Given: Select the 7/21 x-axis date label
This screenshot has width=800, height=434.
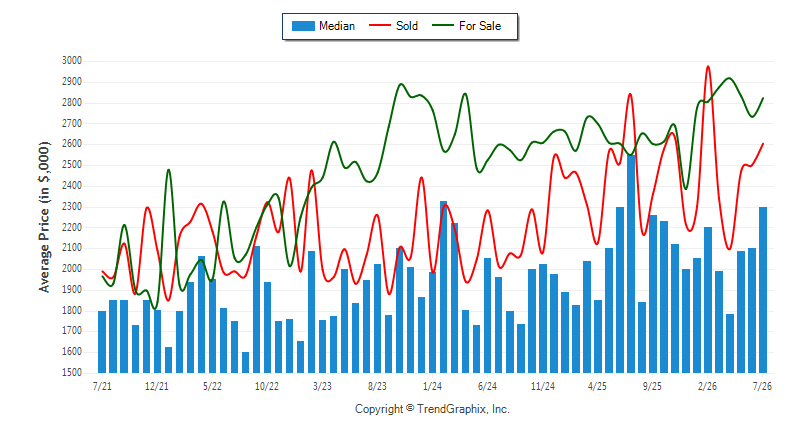Looking at the screenshot, I should pyautogui.click(x=102, y=386).
